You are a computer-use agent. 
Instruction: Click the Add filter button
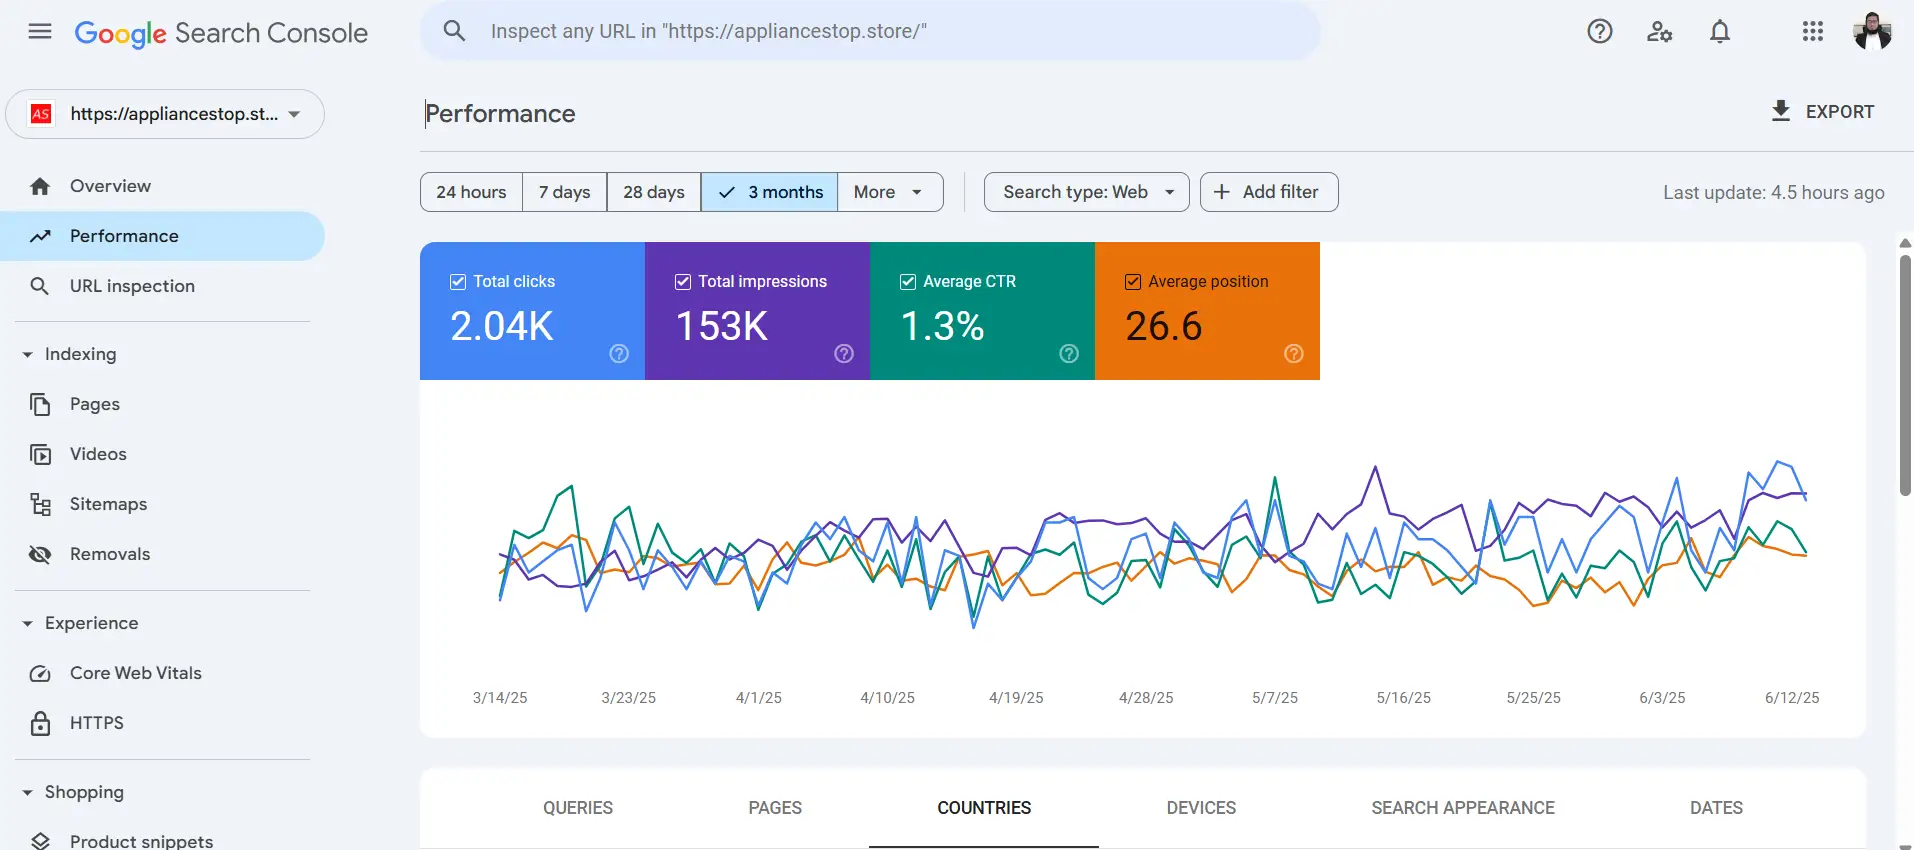click(1268, 192)
